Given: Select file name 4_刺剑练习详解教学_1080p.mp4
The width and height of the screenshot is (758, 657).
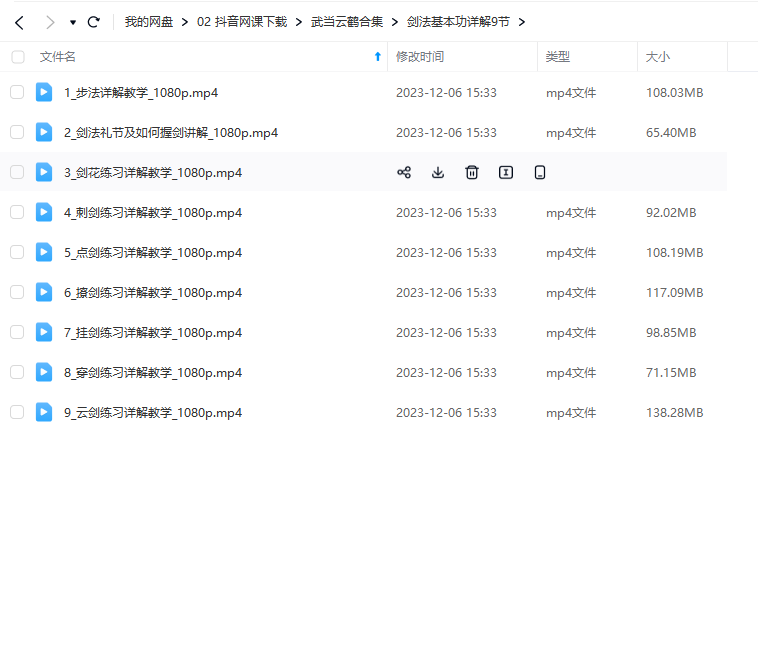Looking at the screenshot, I should click(153, 213).
